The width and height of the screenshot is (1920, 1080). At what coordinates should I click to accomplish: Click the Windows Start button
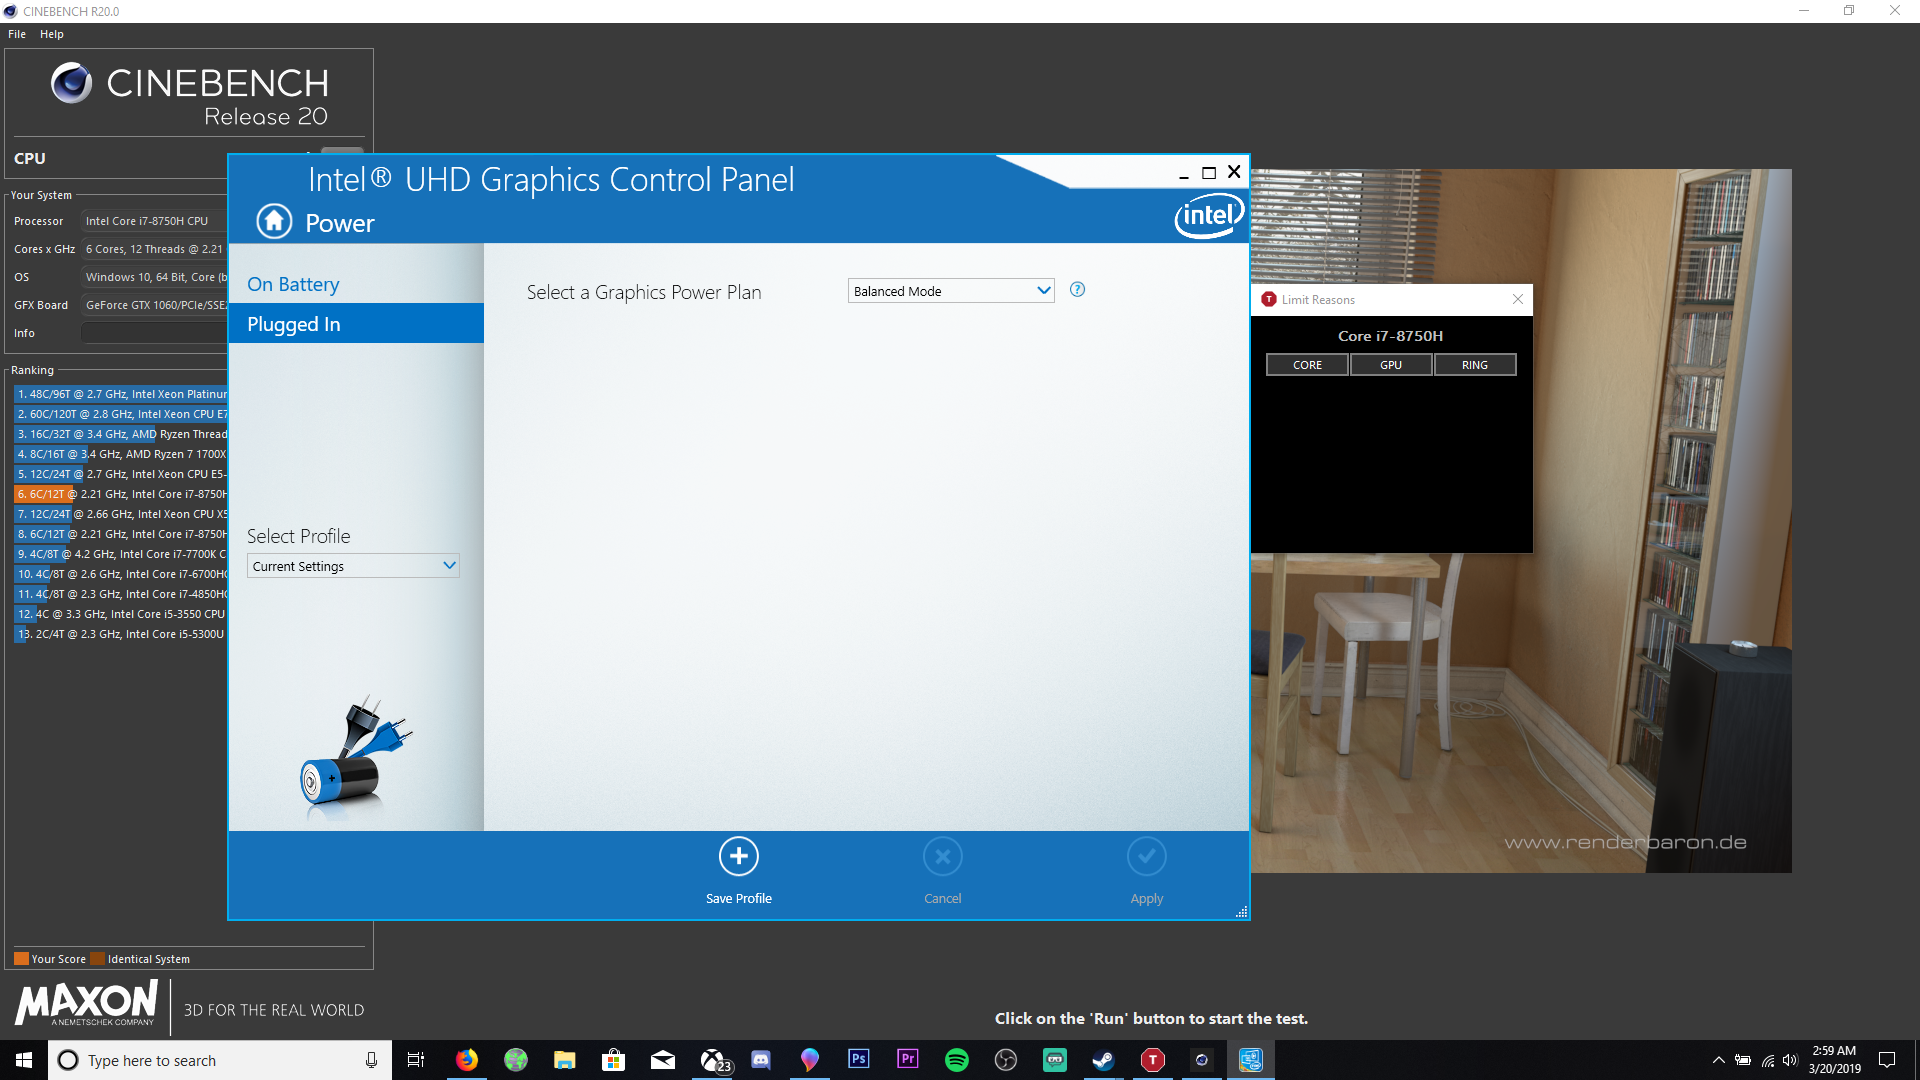[24, 1060]
